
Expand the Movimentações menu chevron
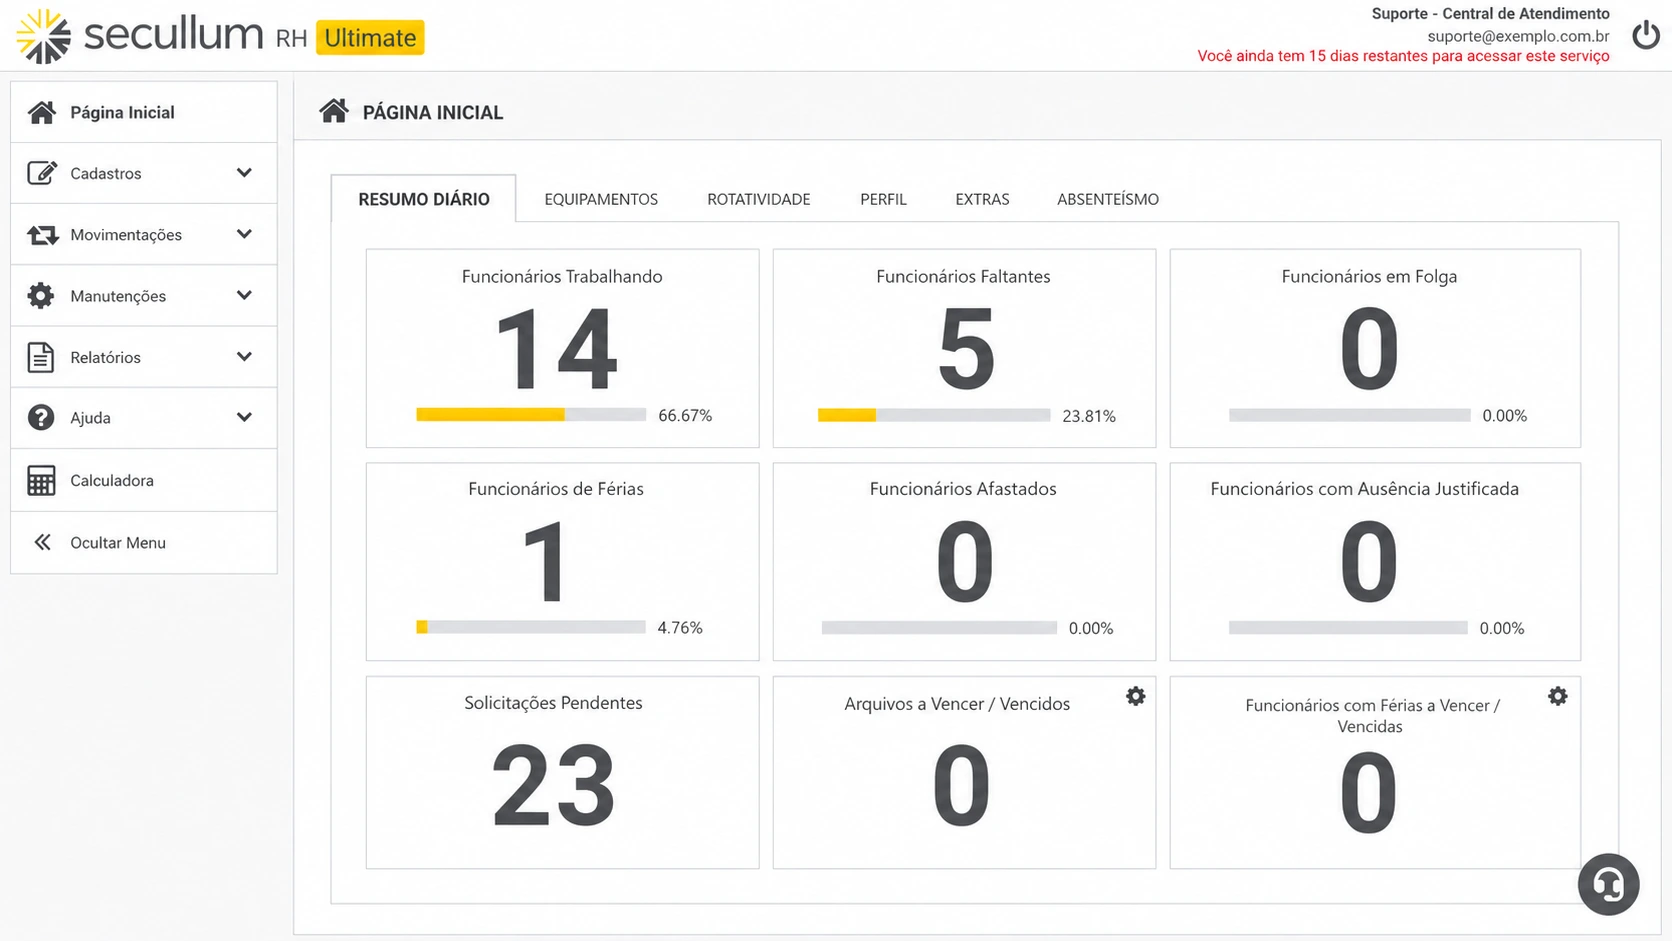point(244,234)
